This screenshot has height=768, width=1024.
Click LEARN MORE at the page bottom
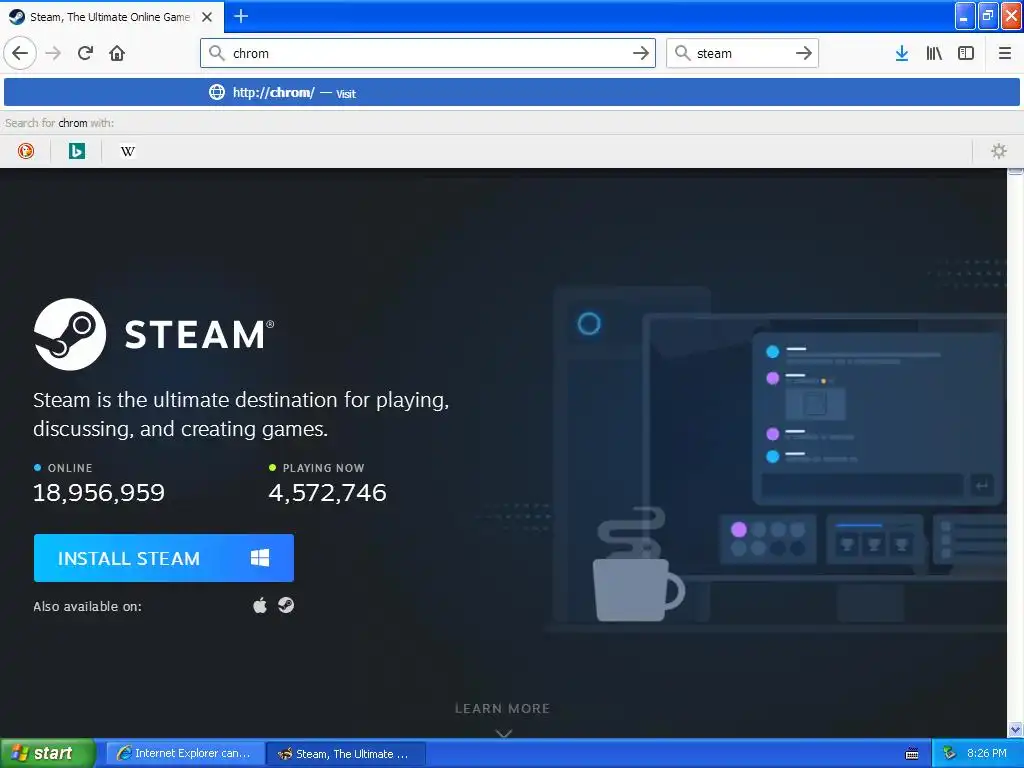(502, 709)
